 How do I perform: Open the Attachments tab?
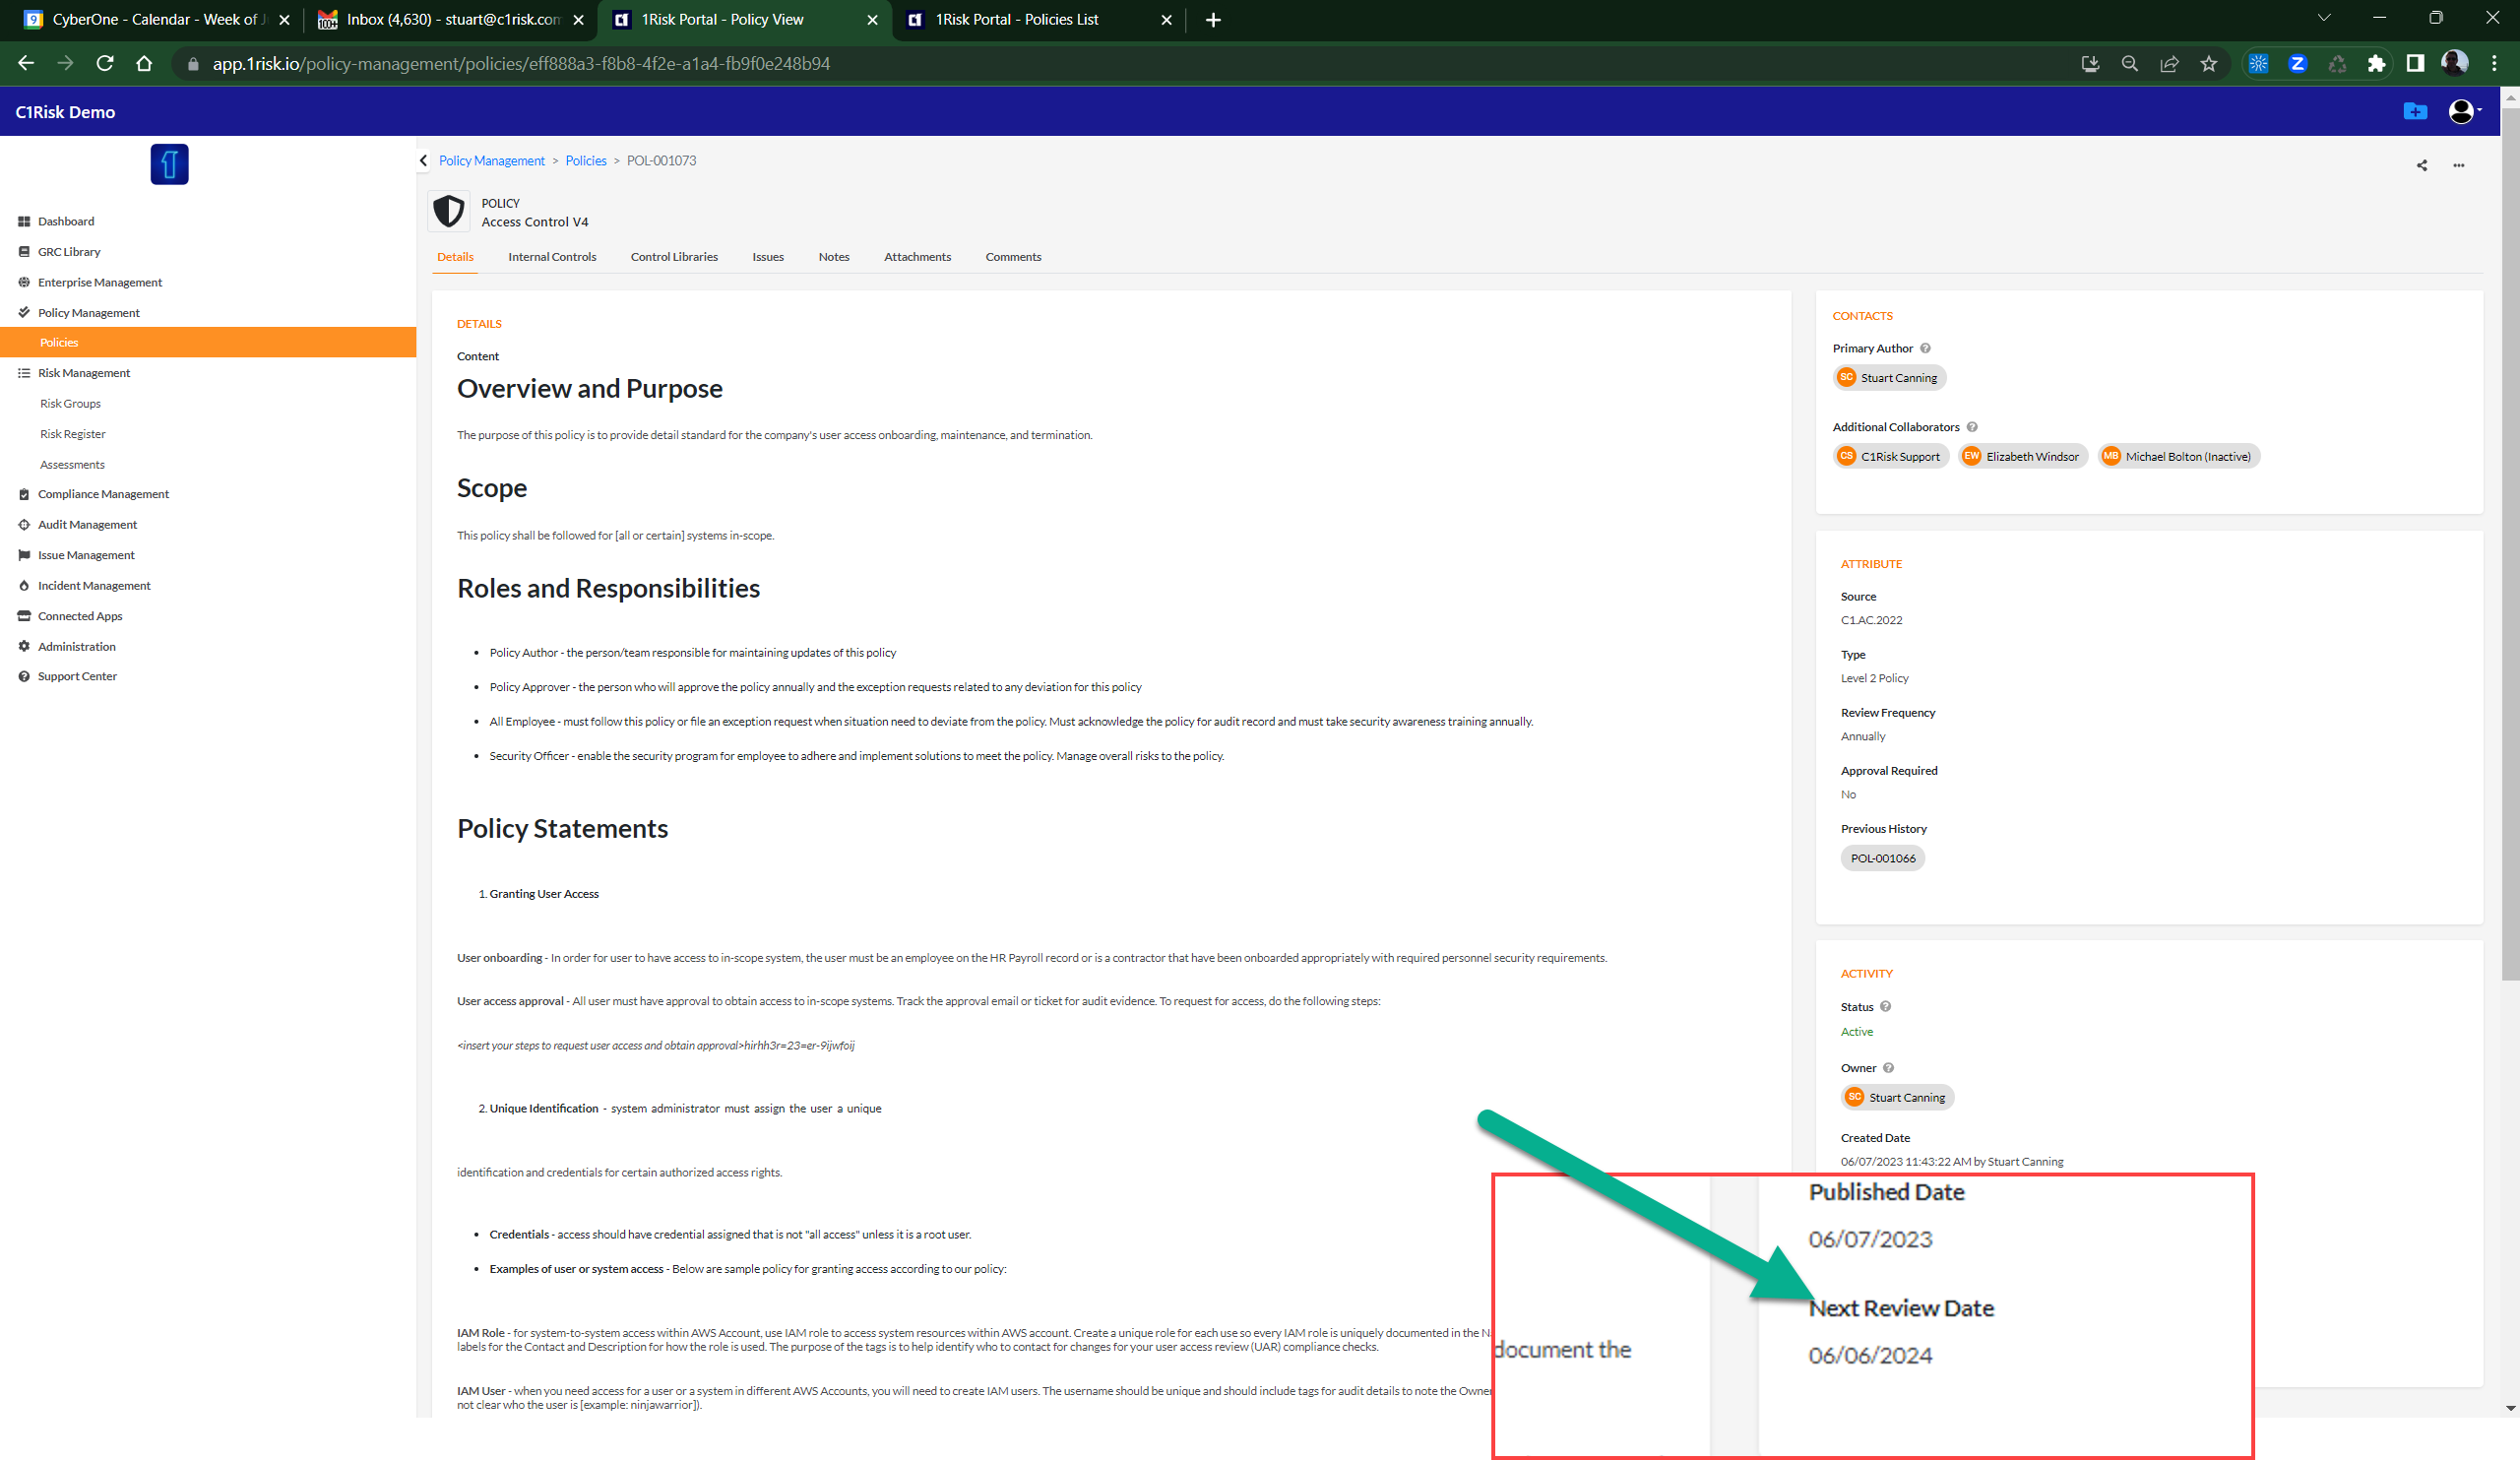[916, 257]
